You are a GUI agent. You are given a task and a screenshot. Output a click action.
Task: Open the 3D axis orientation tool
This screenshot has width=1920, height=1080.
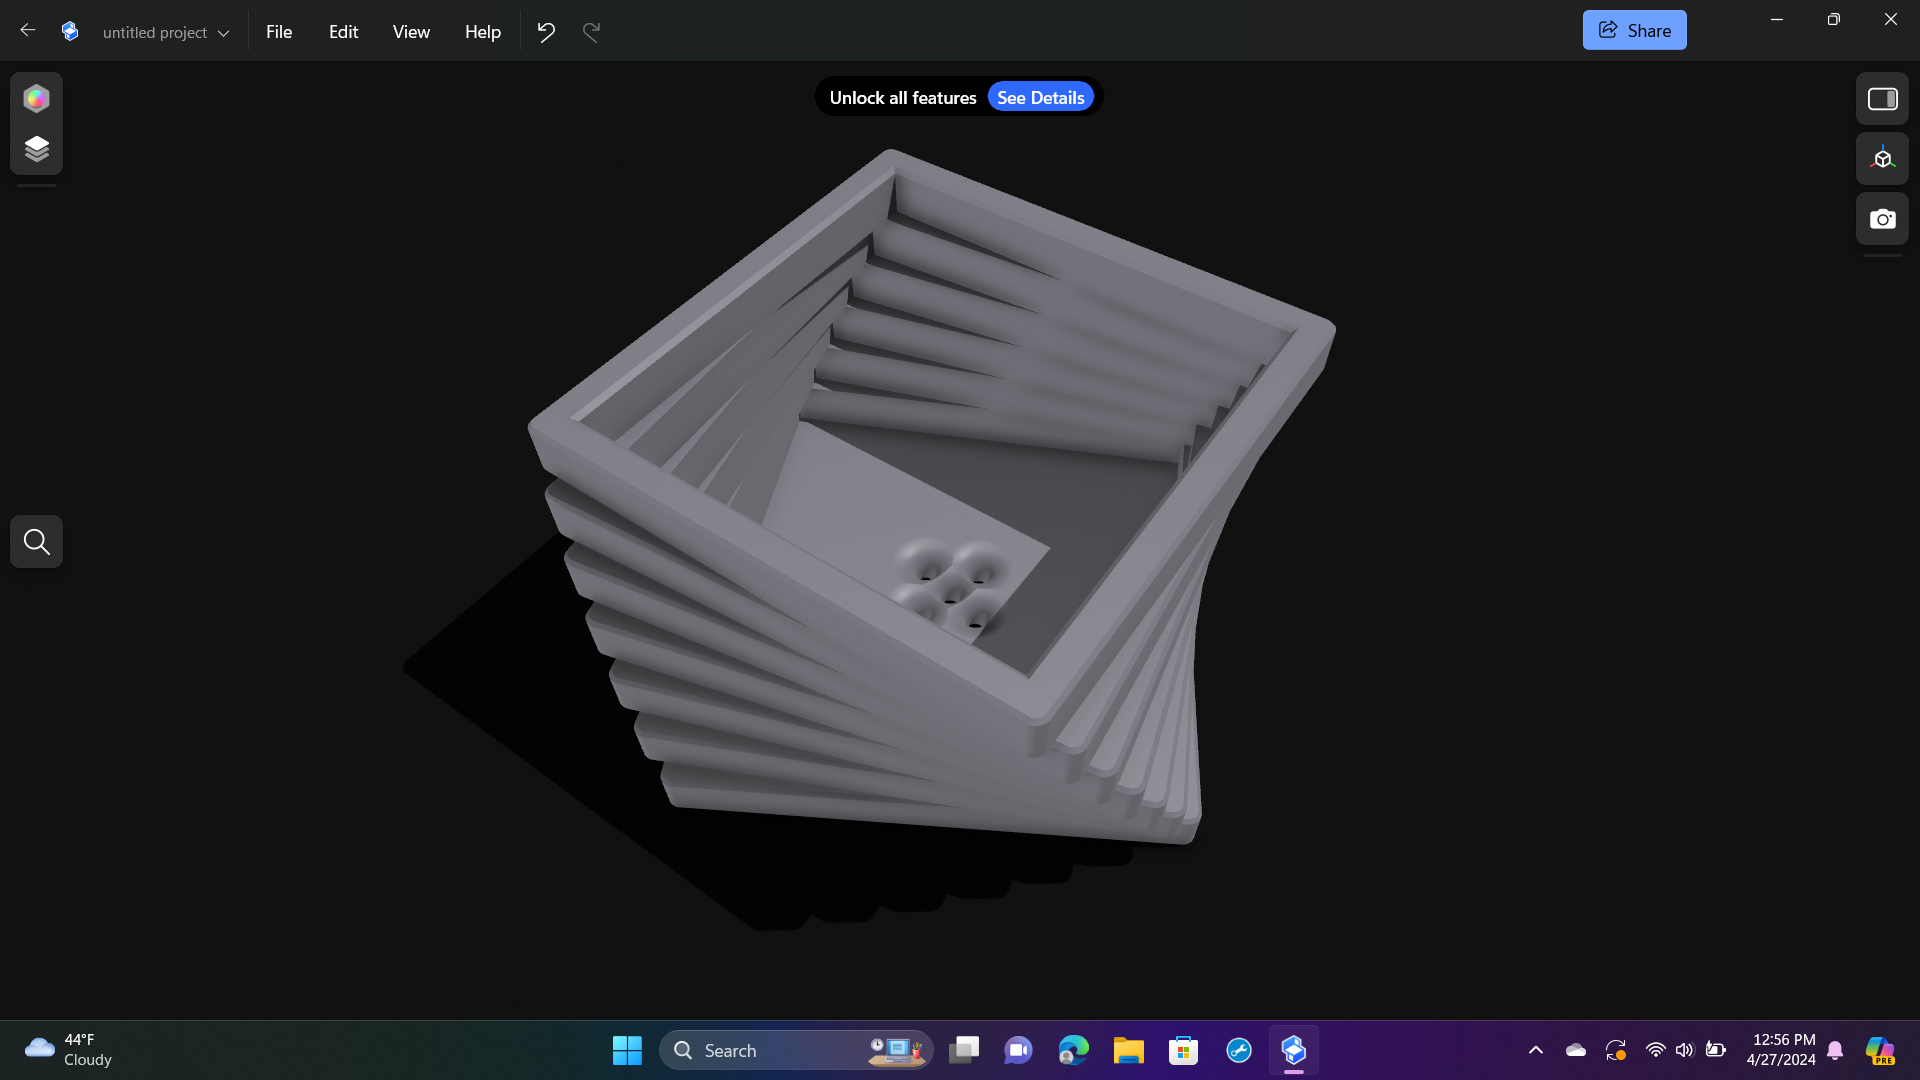coord(1882,158)
